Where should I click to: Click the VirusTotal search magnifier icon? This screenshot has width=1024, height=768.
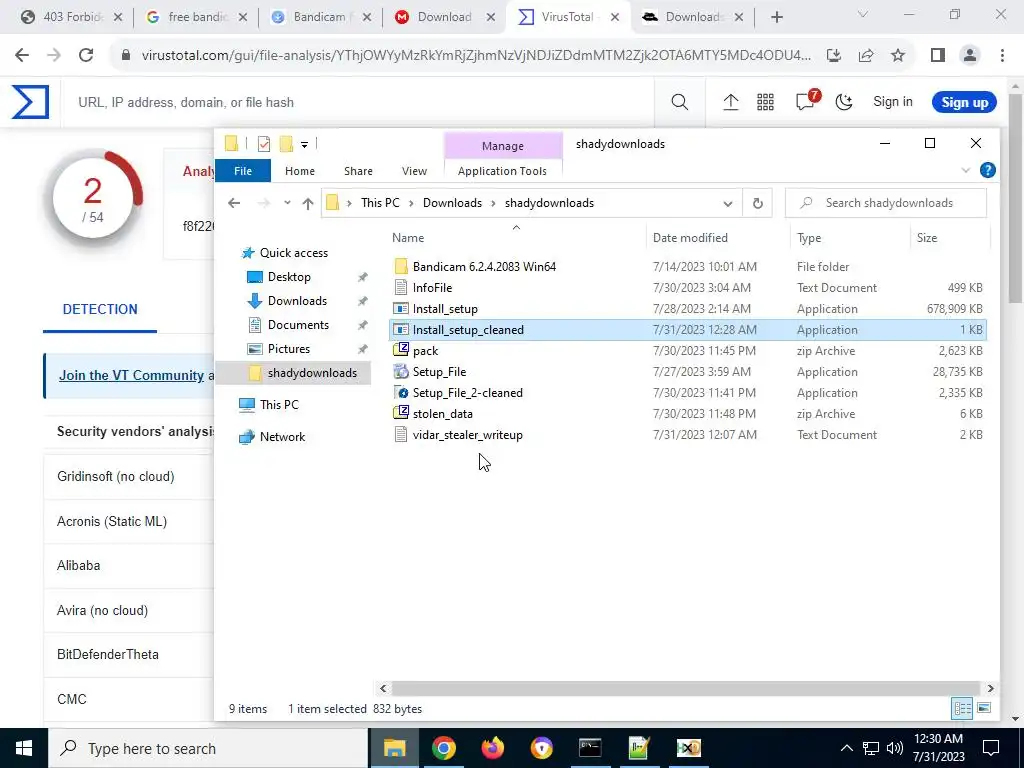click(x=679, y=102)
